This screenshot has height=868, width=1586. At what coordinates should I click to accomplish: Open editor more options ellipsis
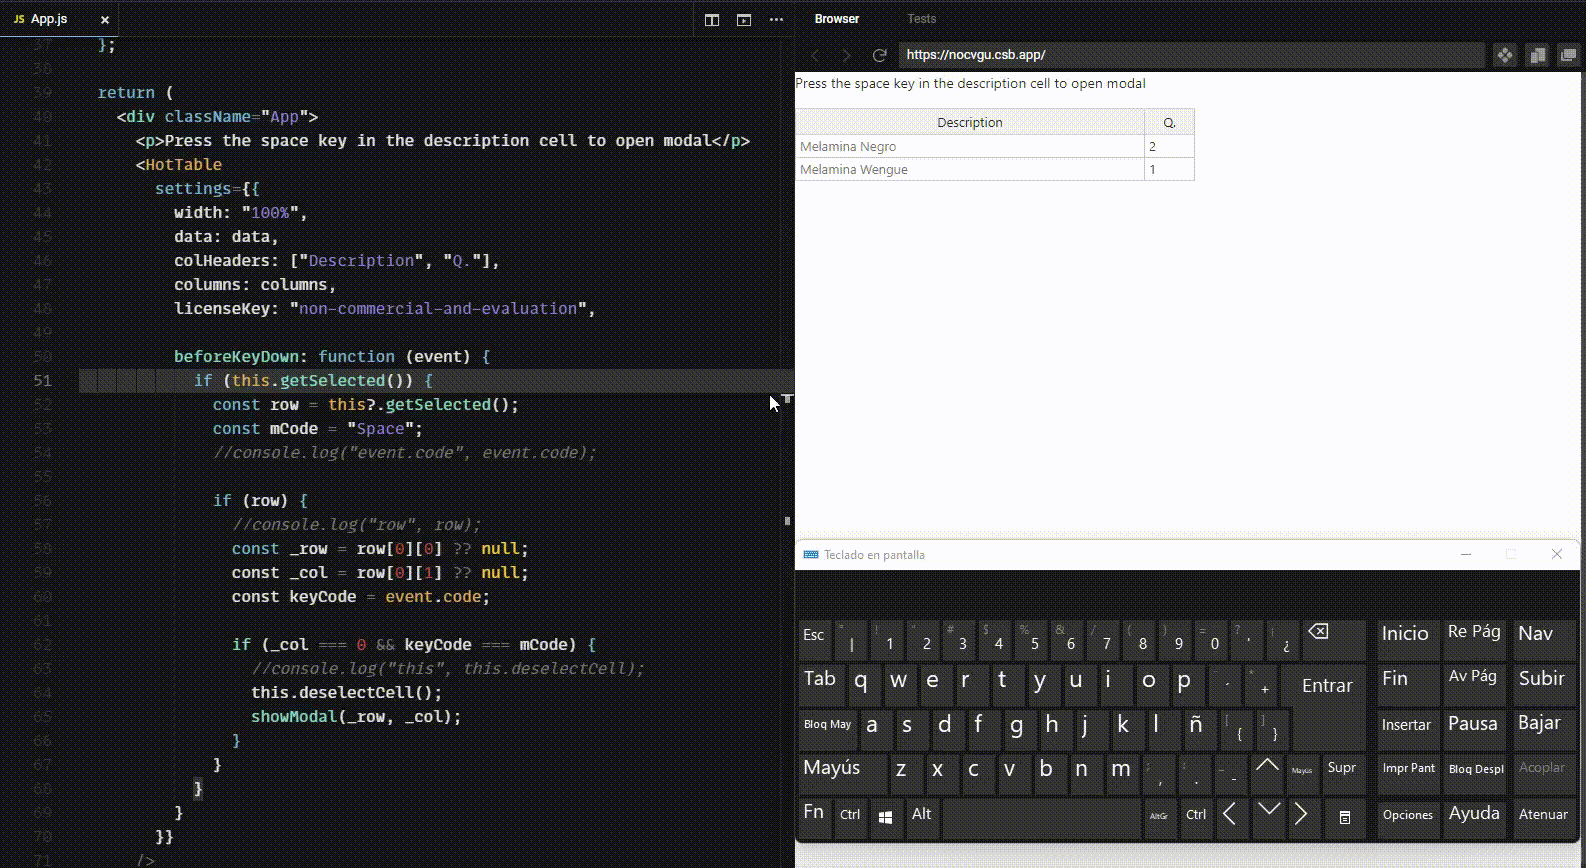pyautogui.click(x=776, y=19)
